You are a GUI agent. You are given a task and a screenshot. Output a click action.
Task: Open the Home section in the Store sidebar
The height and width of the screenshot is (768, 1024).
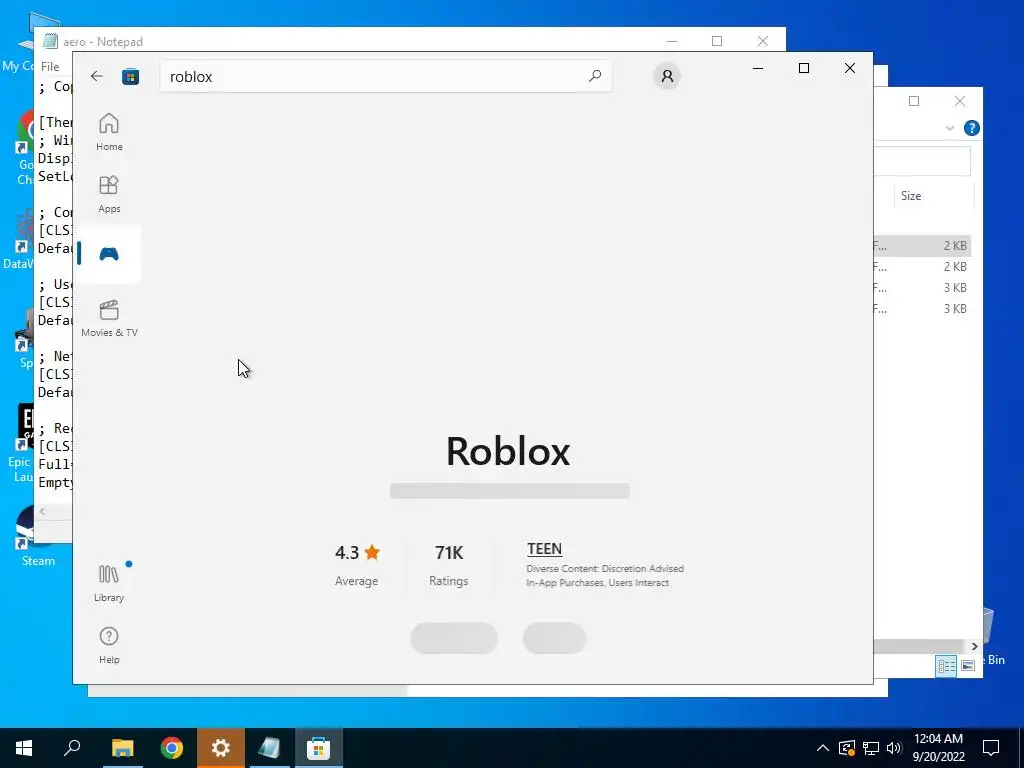click(x=109, y=132)
